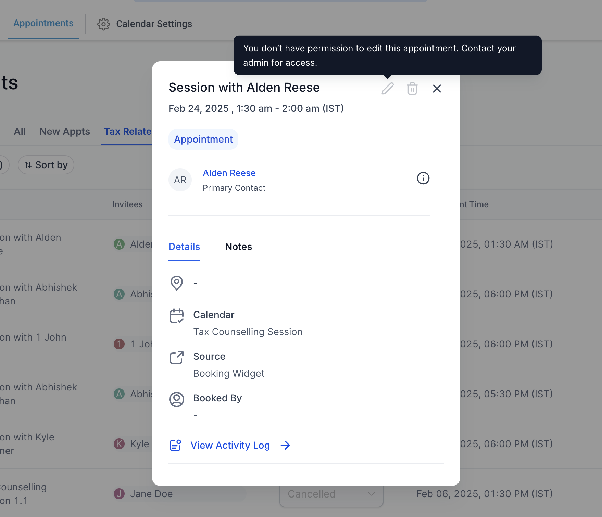Image resolution: width=602 pixels, height=517 pixels.
Task: Click the pencil edit appointment icon
Action: [x=387, y=88]
